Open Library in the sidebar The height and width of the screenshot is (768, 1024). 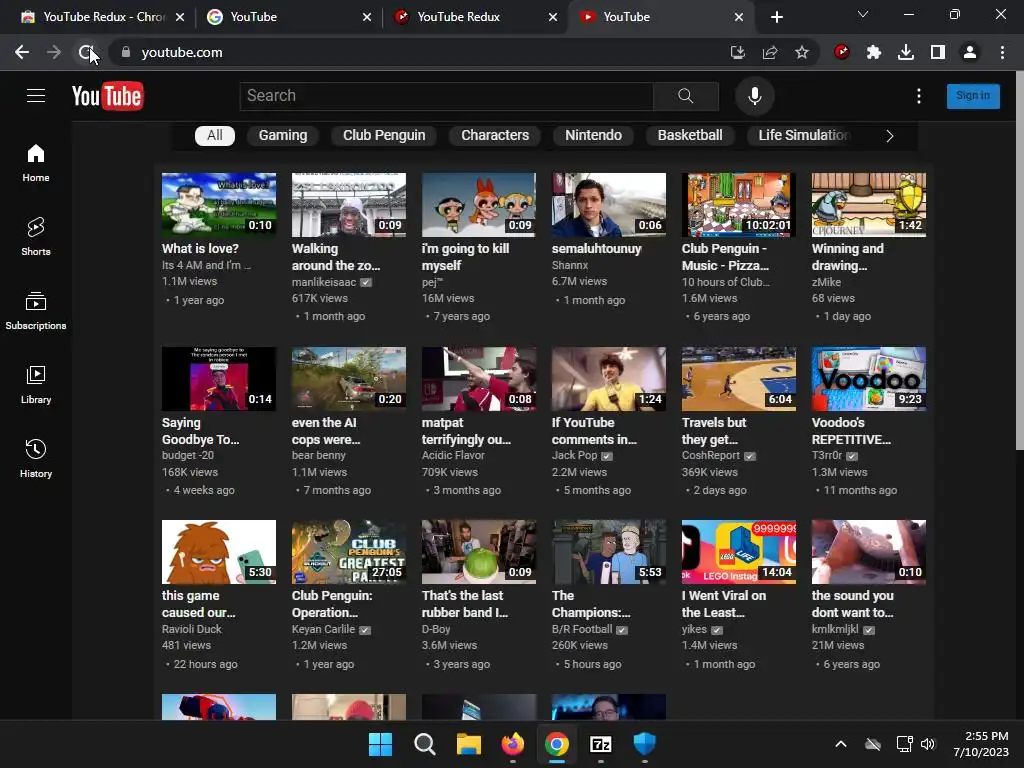(36, 385)
